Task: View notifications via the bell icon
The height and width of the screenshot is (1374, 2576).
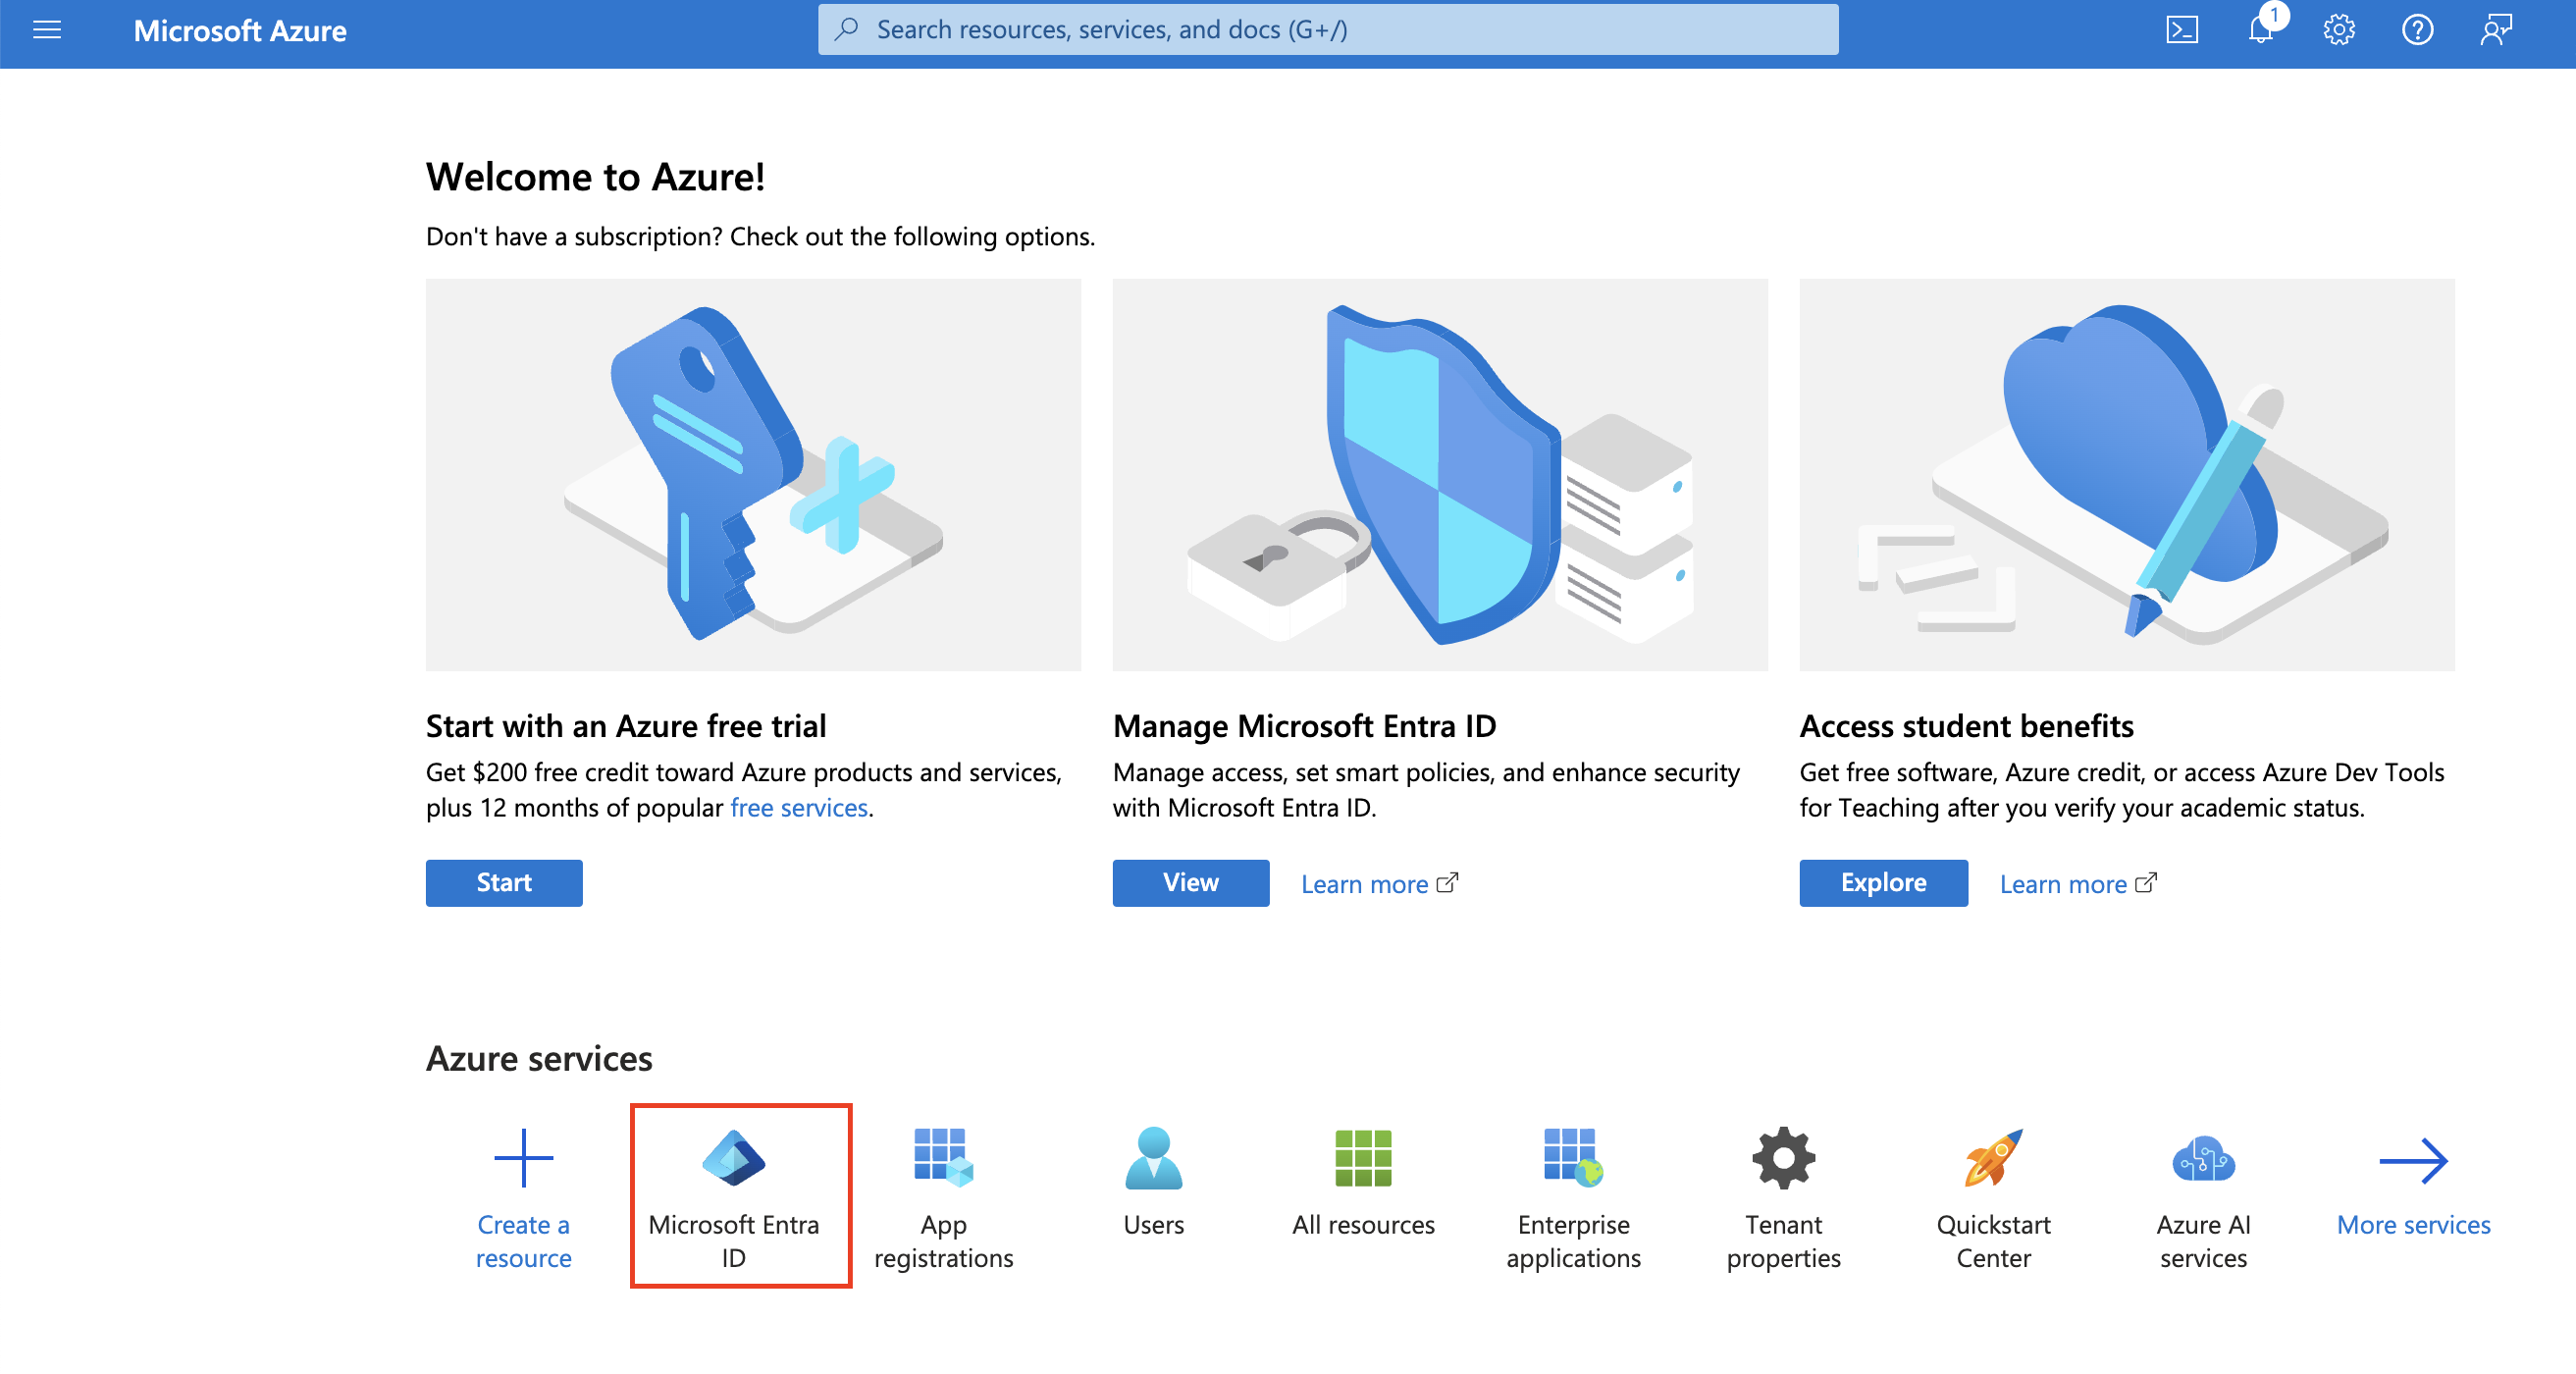Action: (2260, 30)
